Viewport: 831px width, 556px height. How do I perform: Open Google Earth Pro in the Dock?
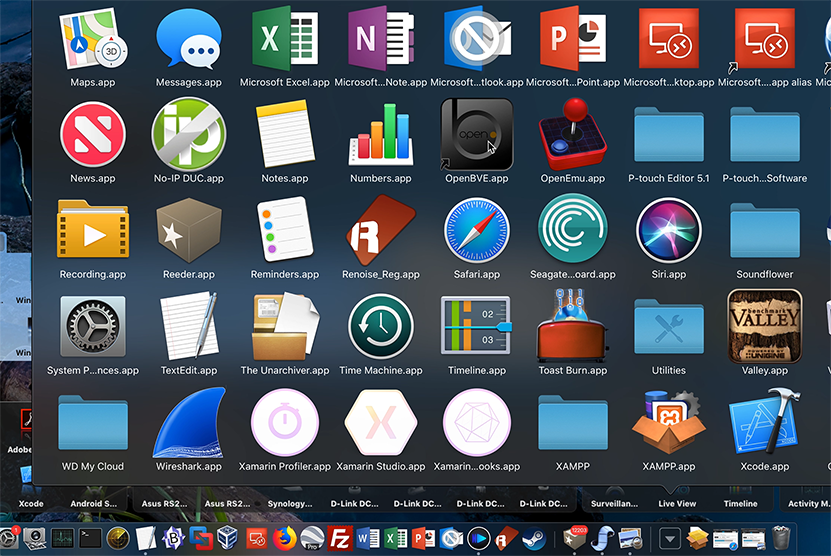tap(312, 539)
